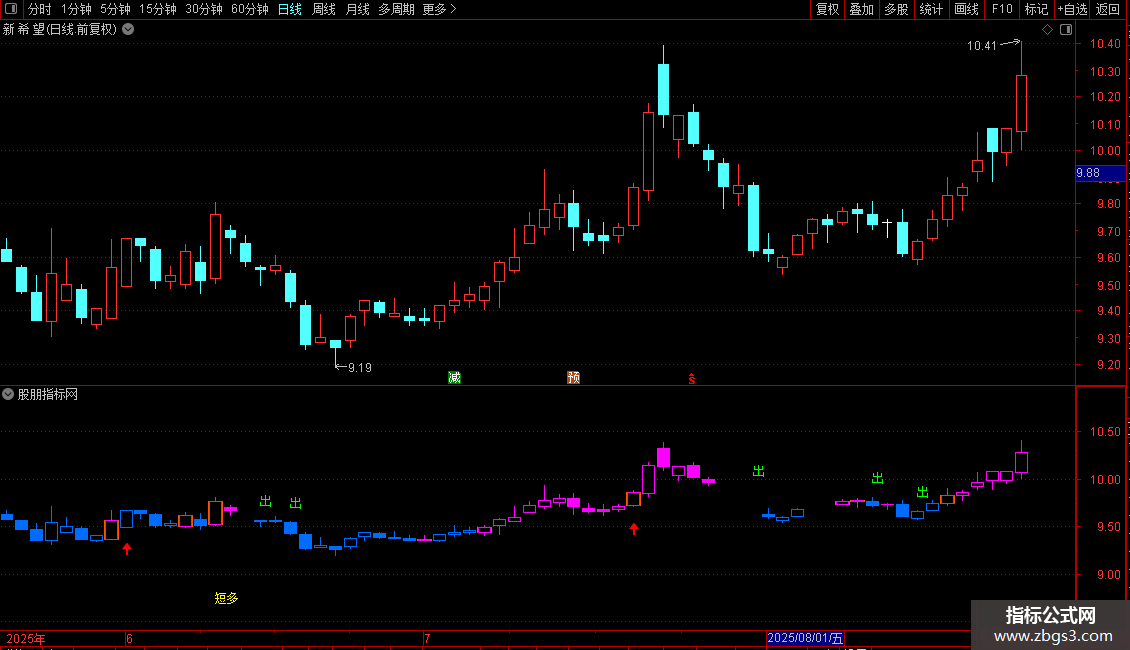Switch to 分时 view tab

click(40, 9)
